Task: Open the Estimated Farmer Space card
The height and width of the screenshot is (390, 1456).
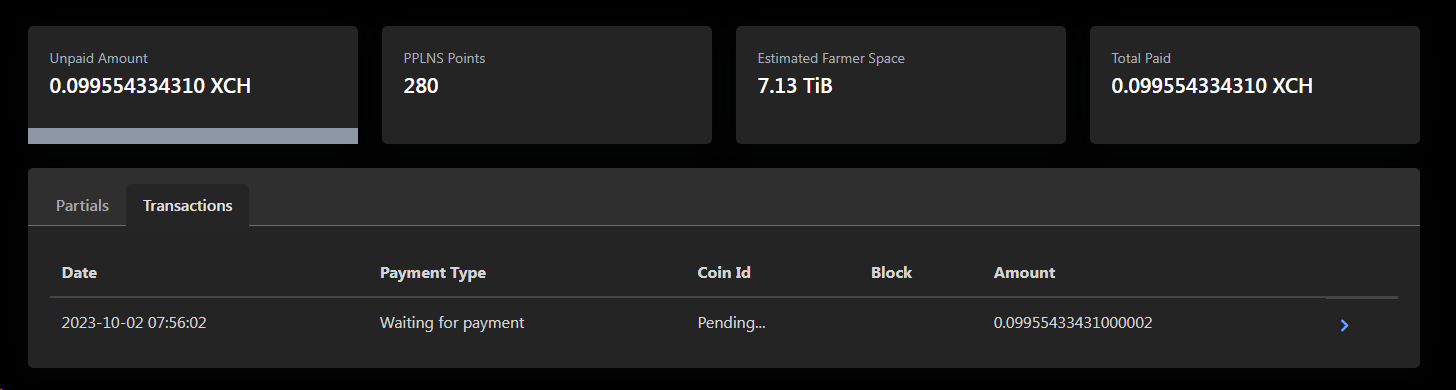Action: (x=901, y=85)
